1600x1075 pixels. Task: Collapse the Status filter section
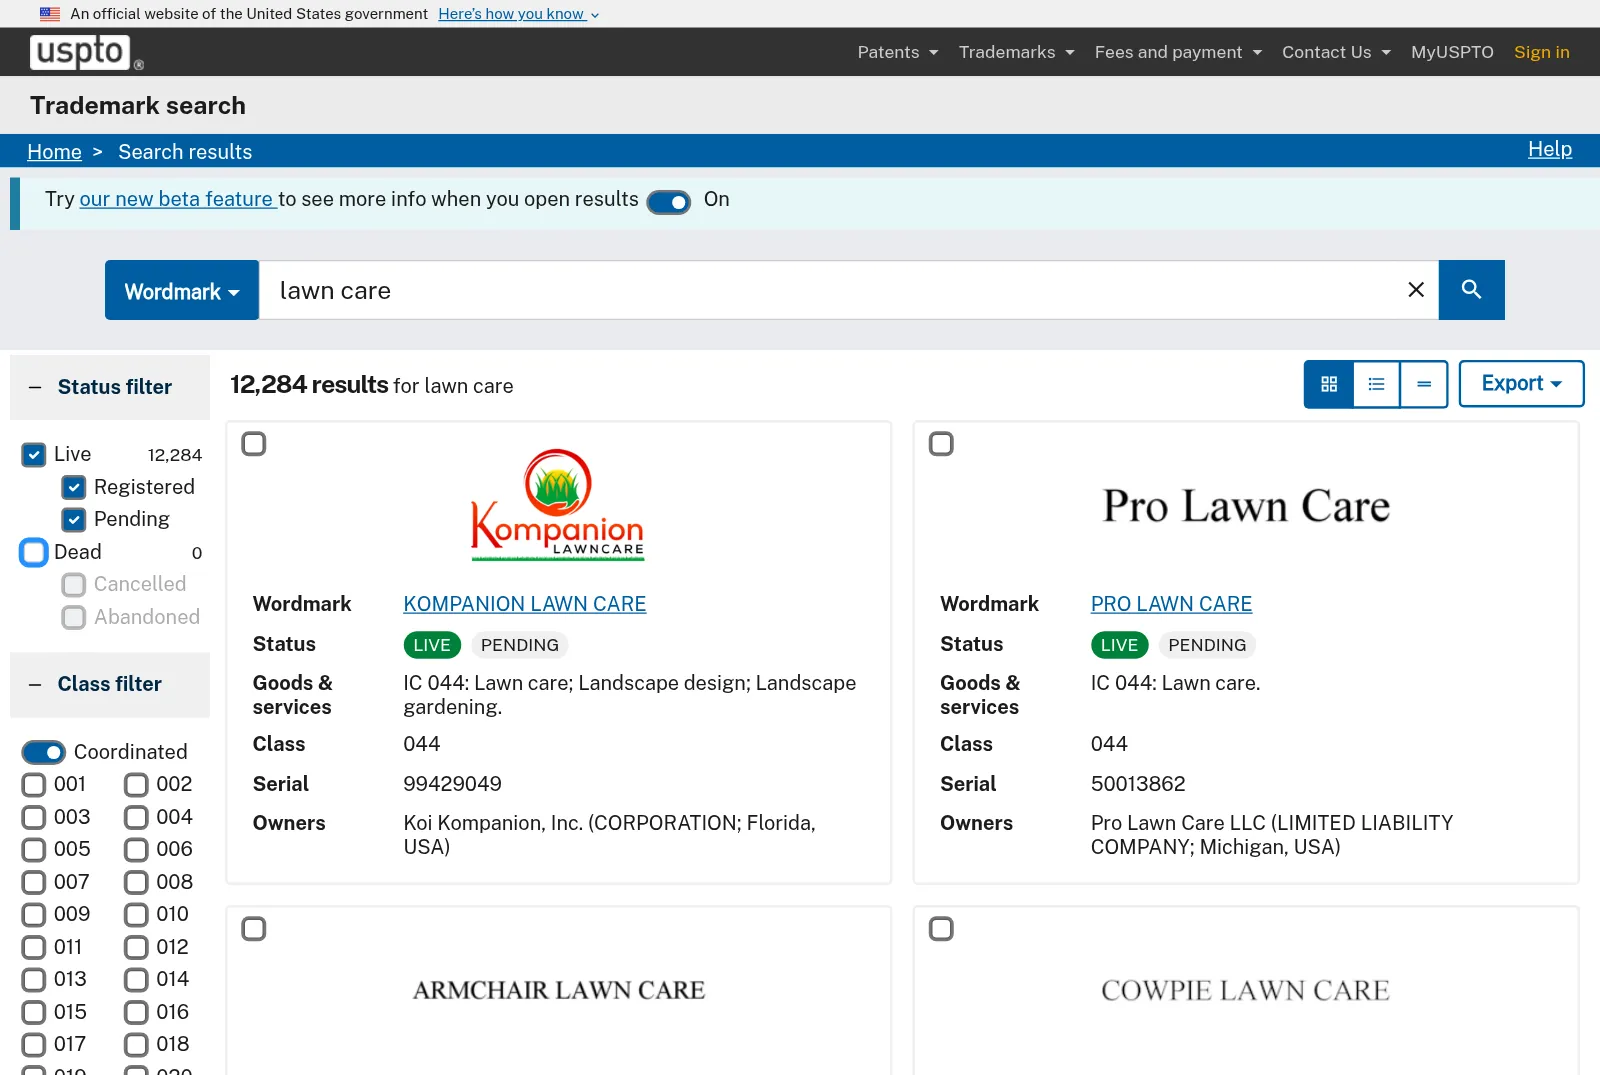pyautogui.click(x=110, y=387)
